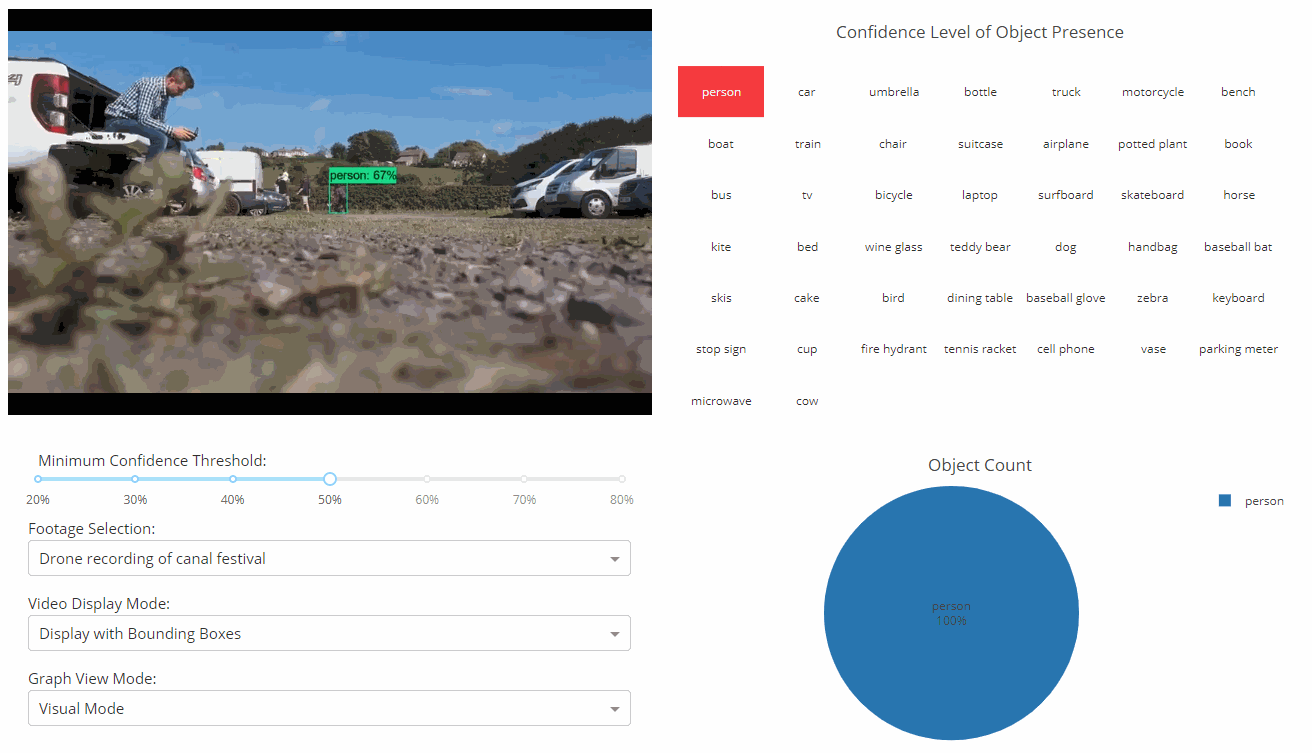Click the baseball bat heatmap cell

point(1238,247)
